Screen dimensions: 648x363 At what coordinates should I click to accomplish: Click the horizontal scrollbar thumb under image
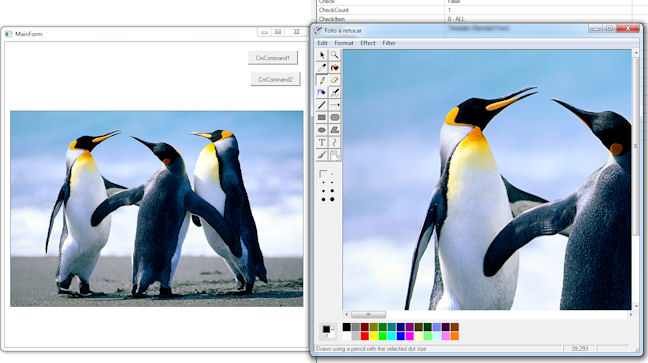[368, 315]
